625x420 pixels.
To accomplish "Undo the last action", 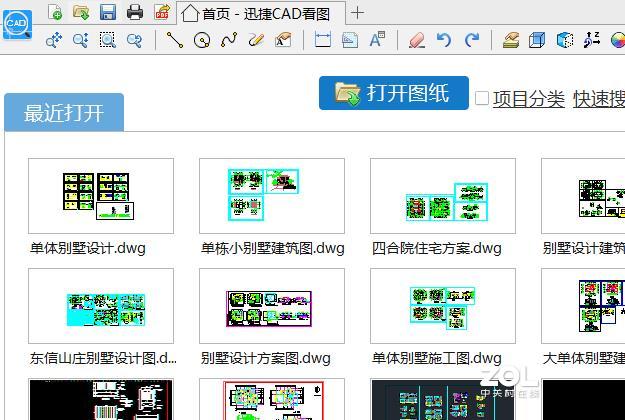I will click(x=444, y=40).
